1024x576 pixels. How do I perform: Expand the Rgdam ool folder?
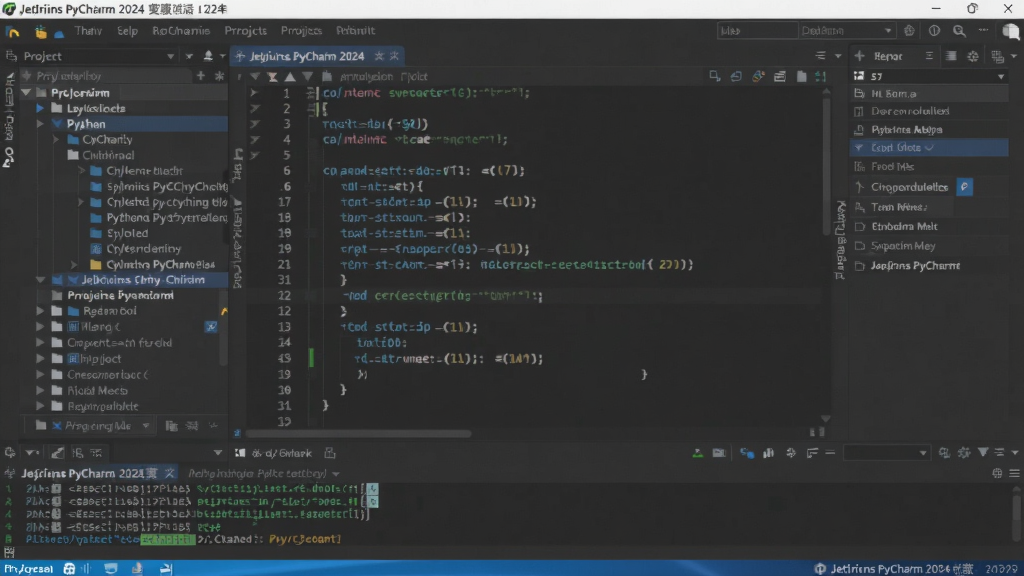tap(40, 311)
